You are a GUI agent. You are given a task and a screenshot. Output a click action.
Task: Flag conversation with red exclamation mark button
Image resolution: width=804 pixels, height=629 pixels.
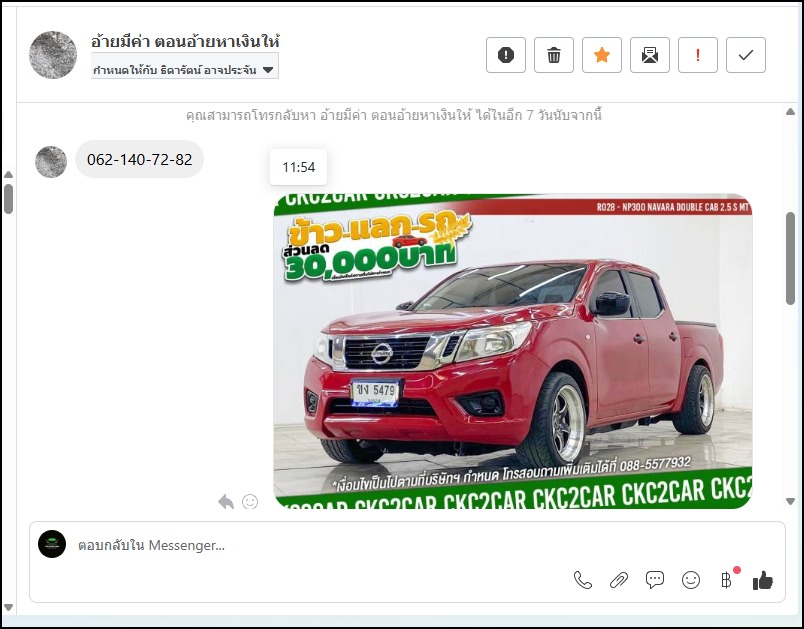tap(697, 55)
